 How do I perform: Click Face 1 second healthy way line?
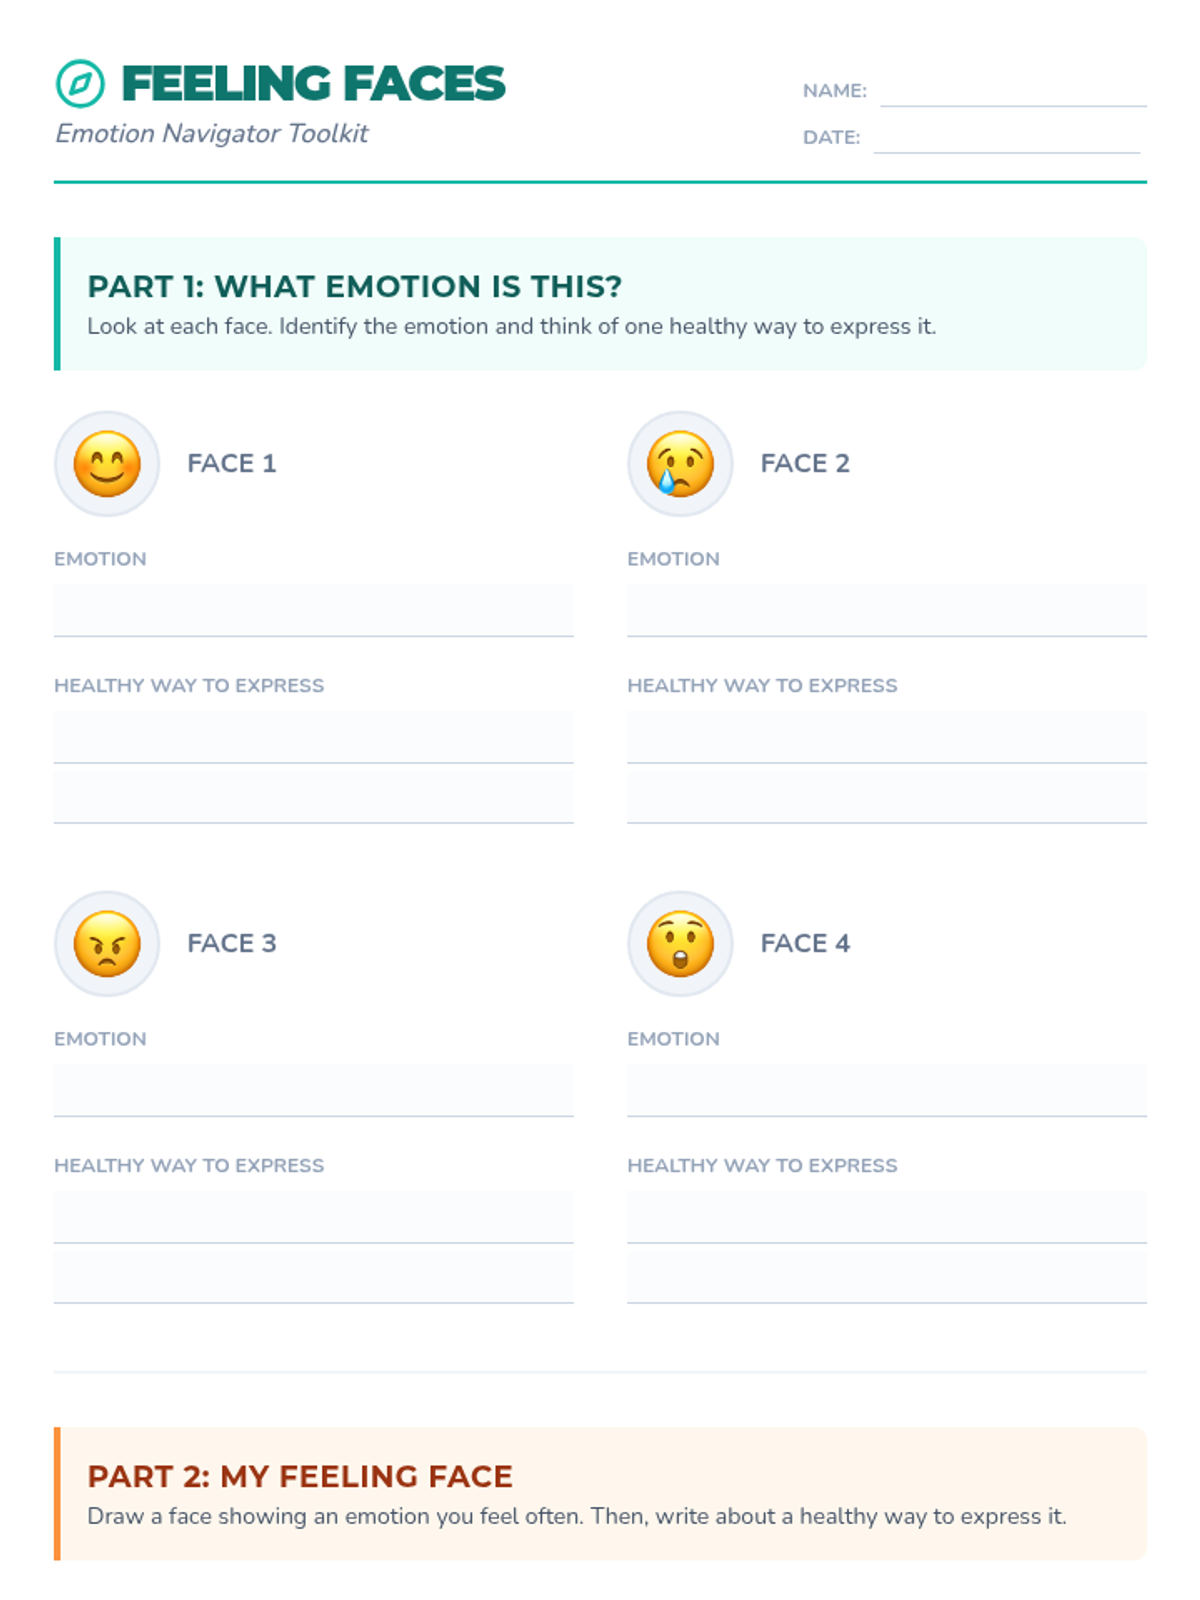click(x=313, y=797)
